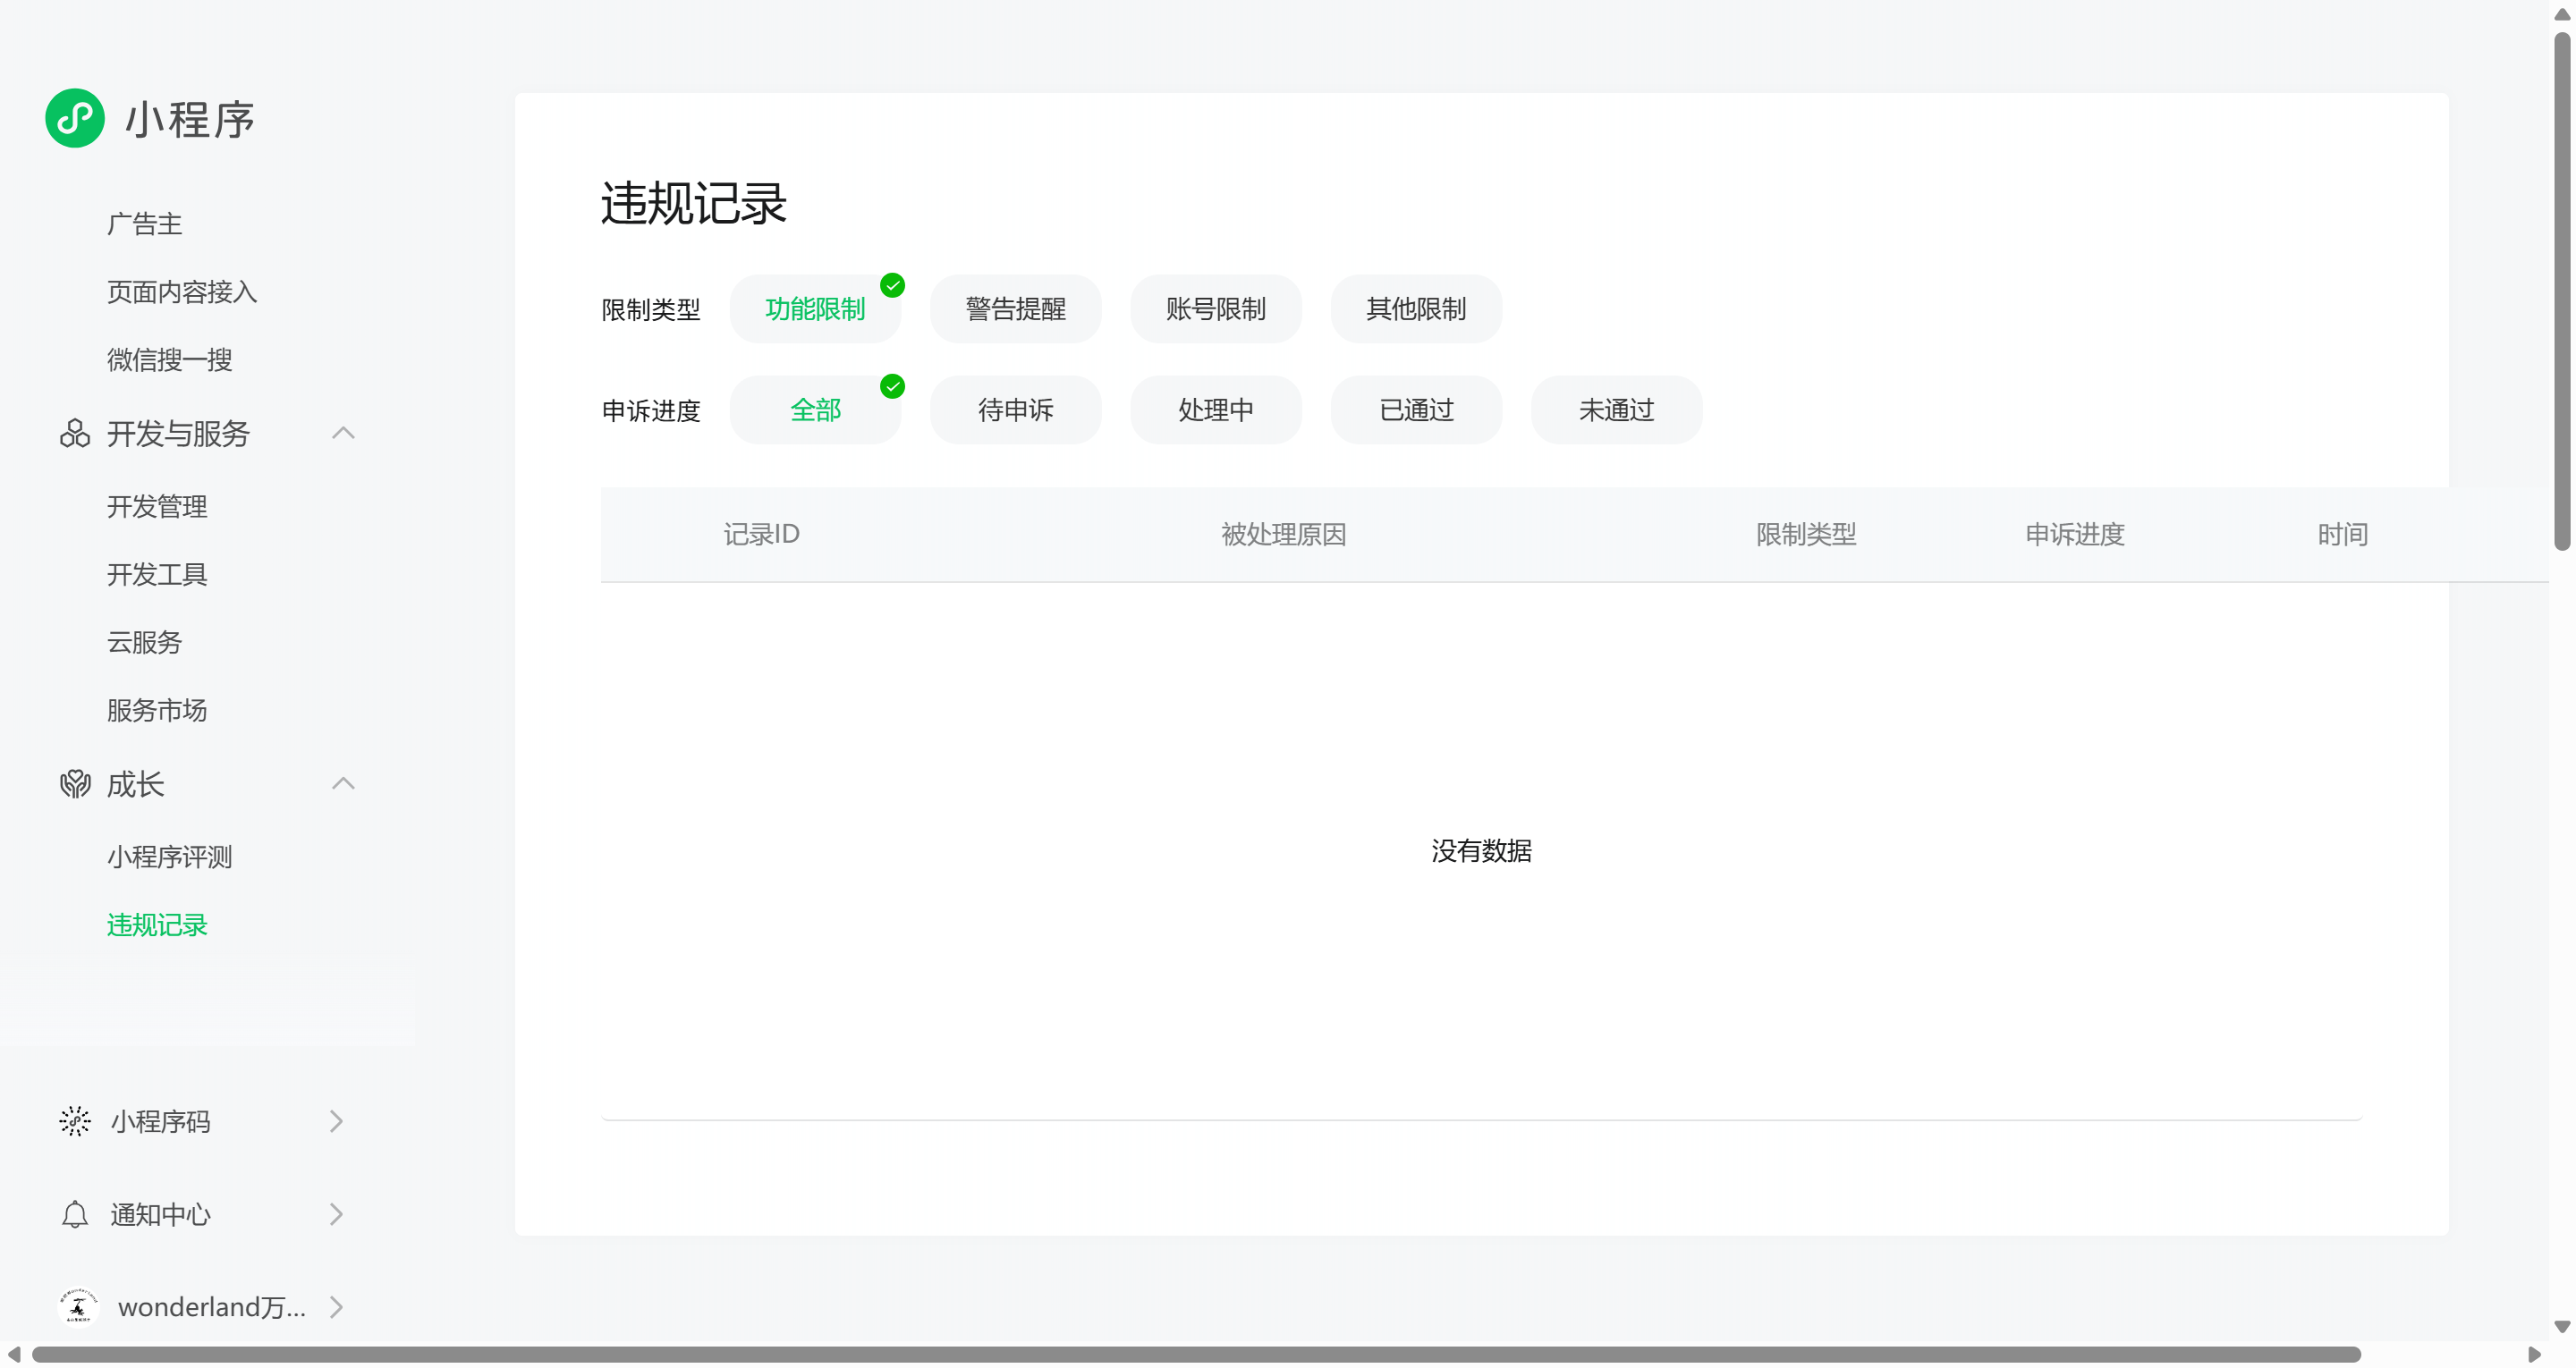Screen dimensions: 2576x1368
Task: Click the scrollbar's down arrow
Action: (2561, 1326)
